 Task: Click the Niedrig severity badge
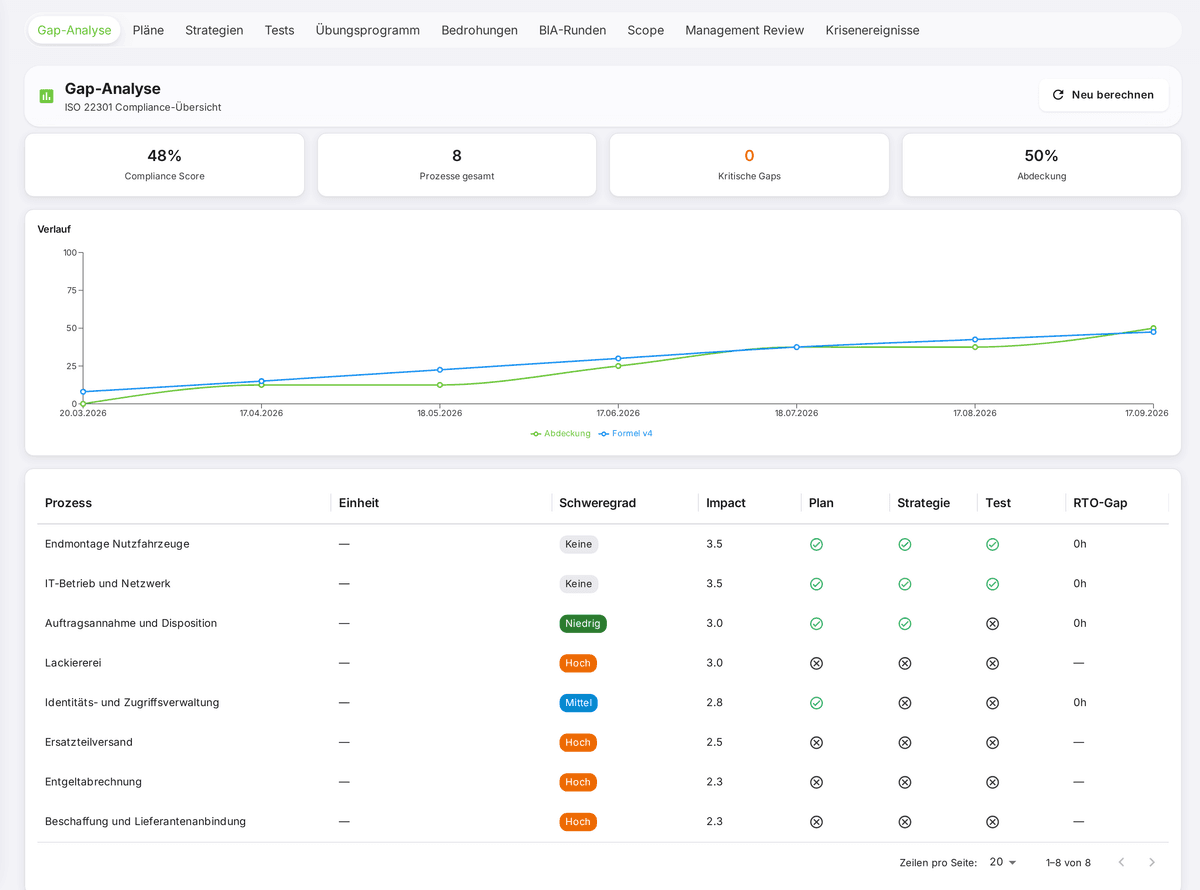click(x=583, y=623)
